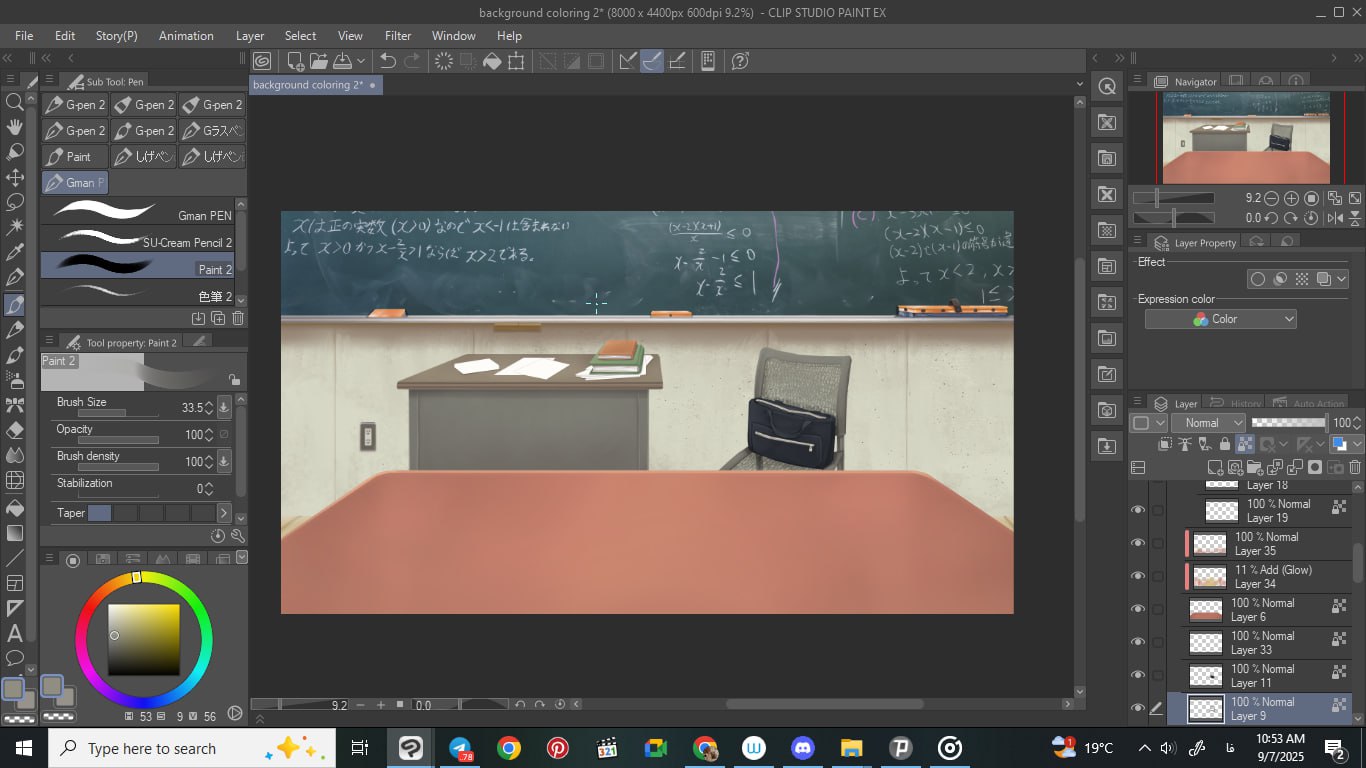
Task: Click the Text tool icon
Action: (x=15, y=633)
